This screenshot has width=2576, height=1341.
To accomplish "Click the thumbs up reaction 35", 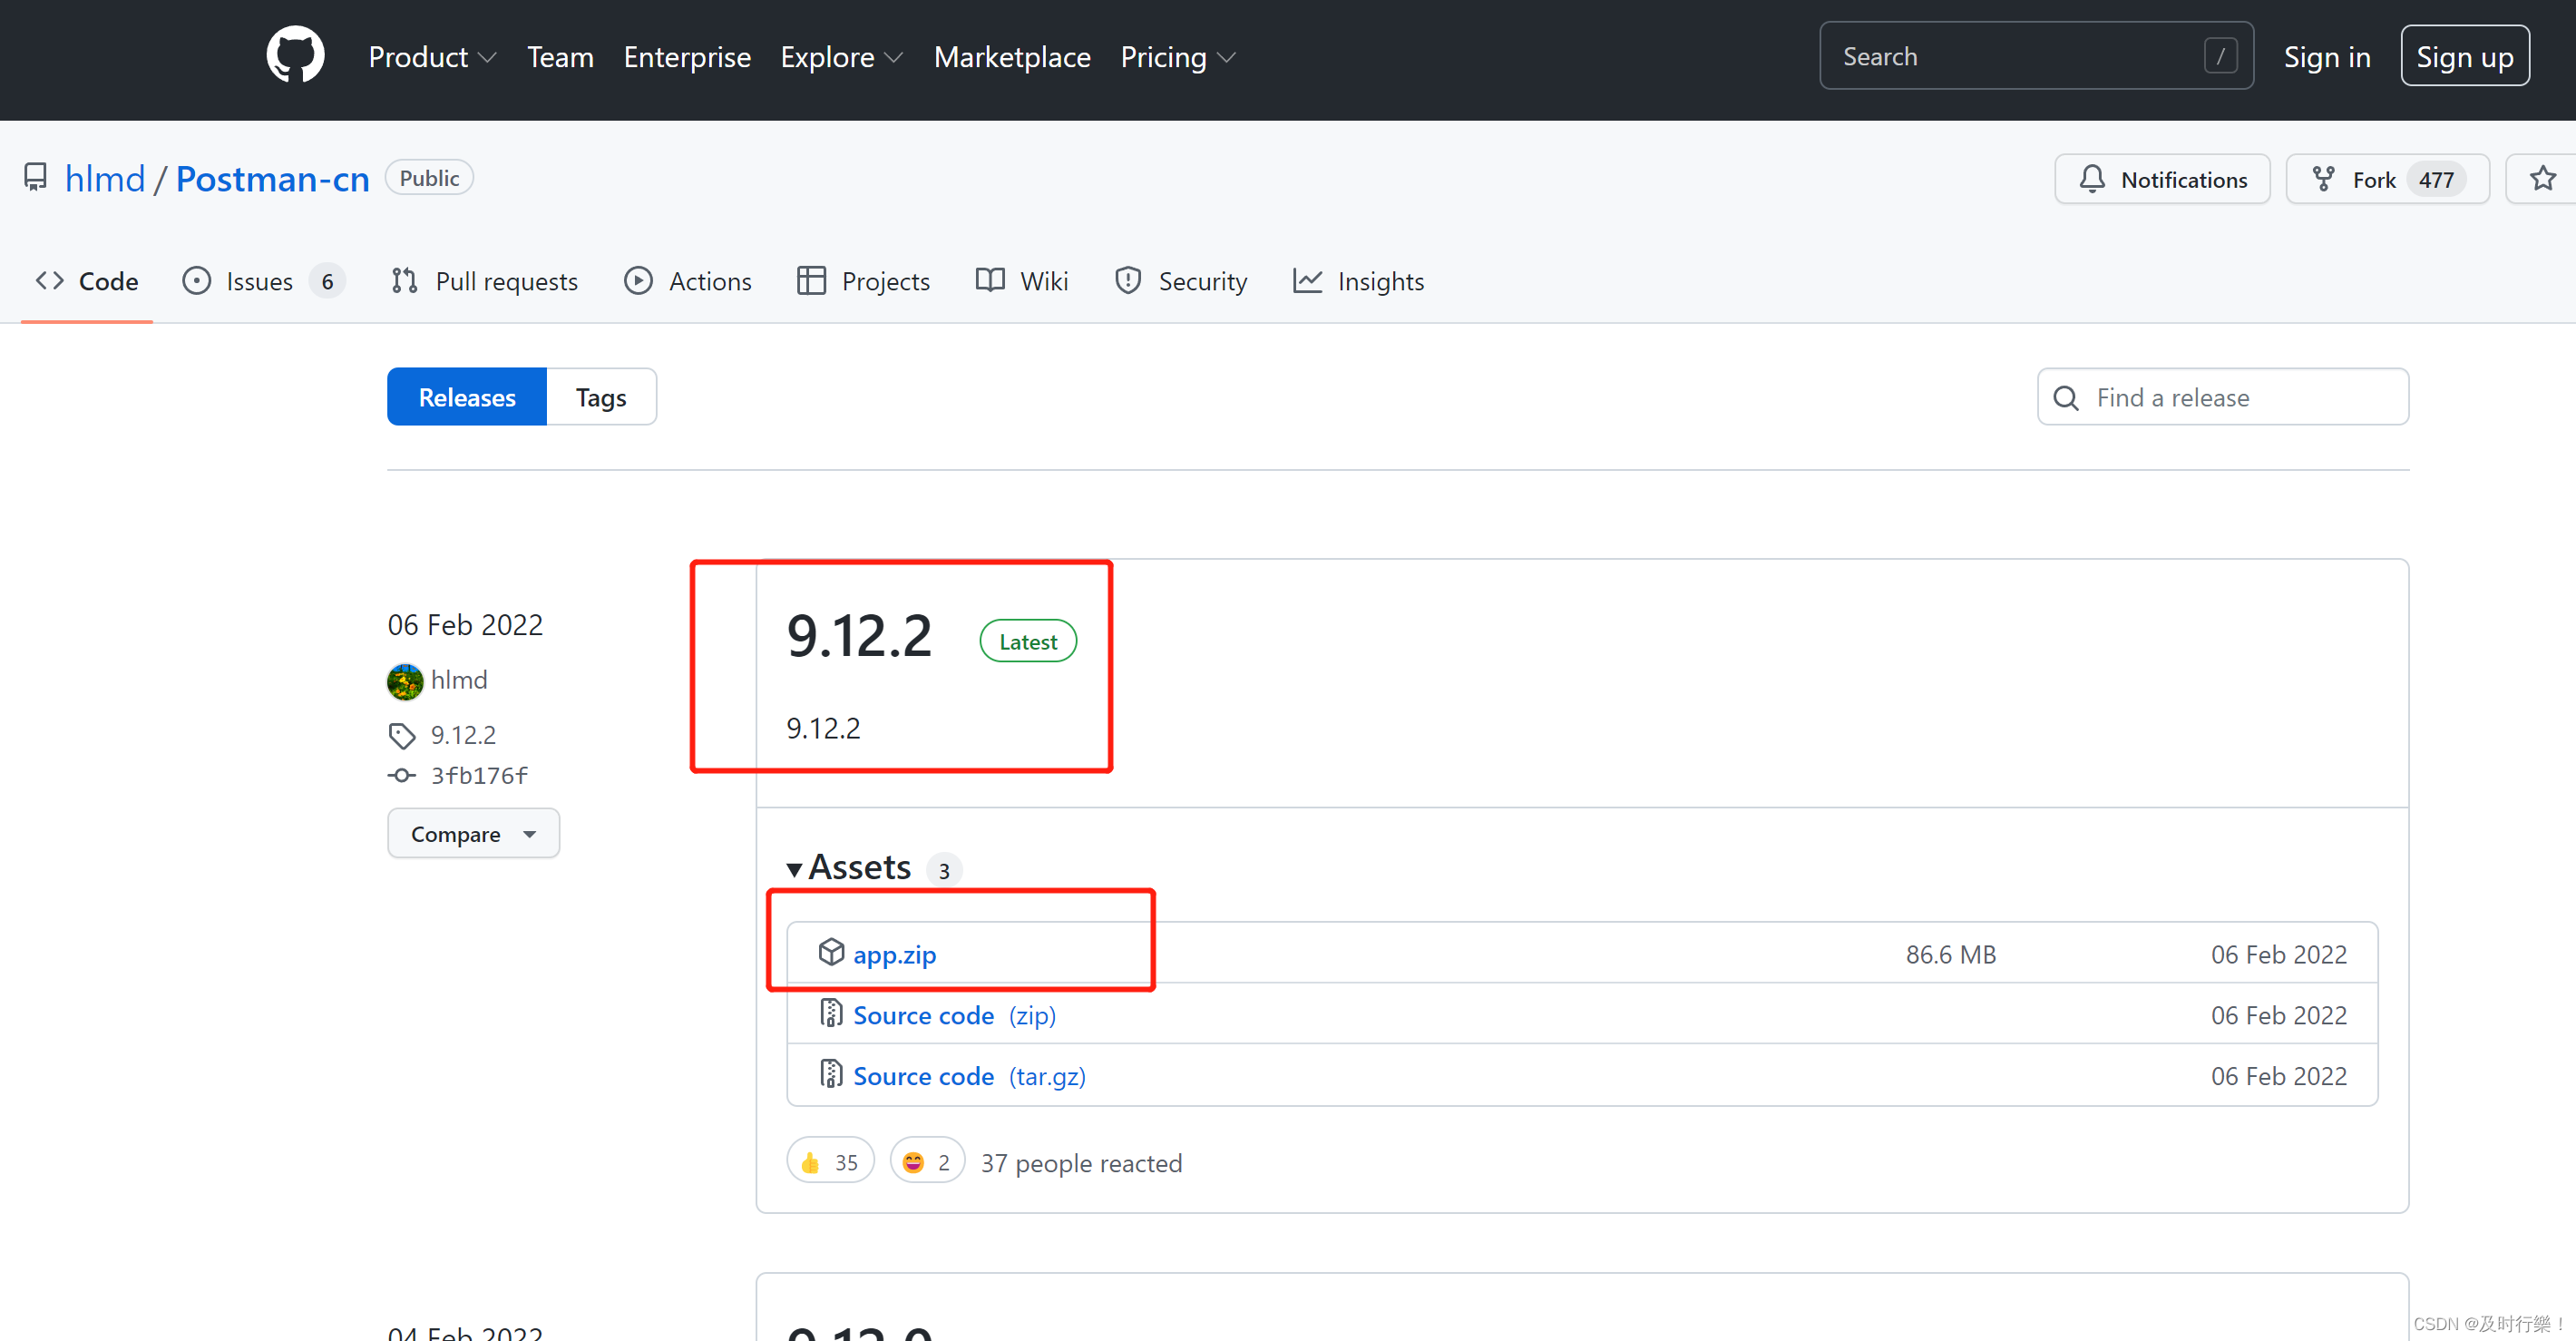I will pyautogui.click(x=830, y=1161).
